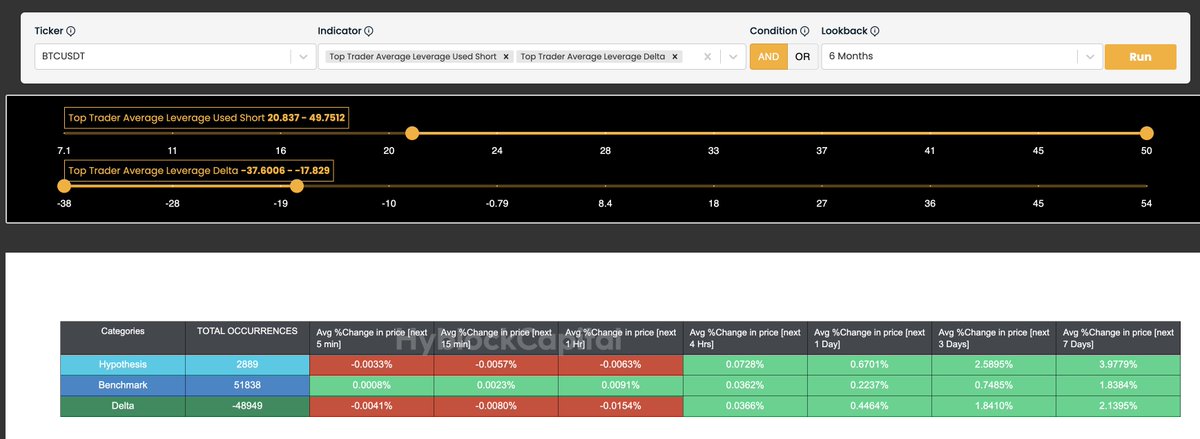Click the info icon next to Ticker
This screenshot has height=439, width=1200.
(71, 31)
